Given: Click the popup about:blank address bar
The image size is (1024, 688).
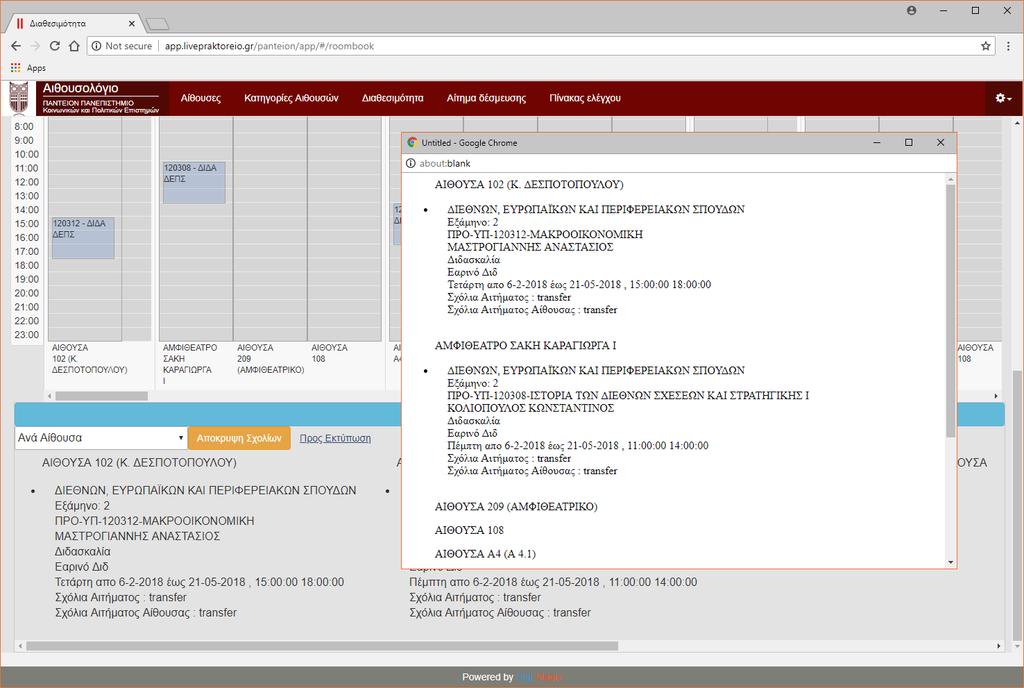Looking at the screenshot, I should (x=679, y=163).
